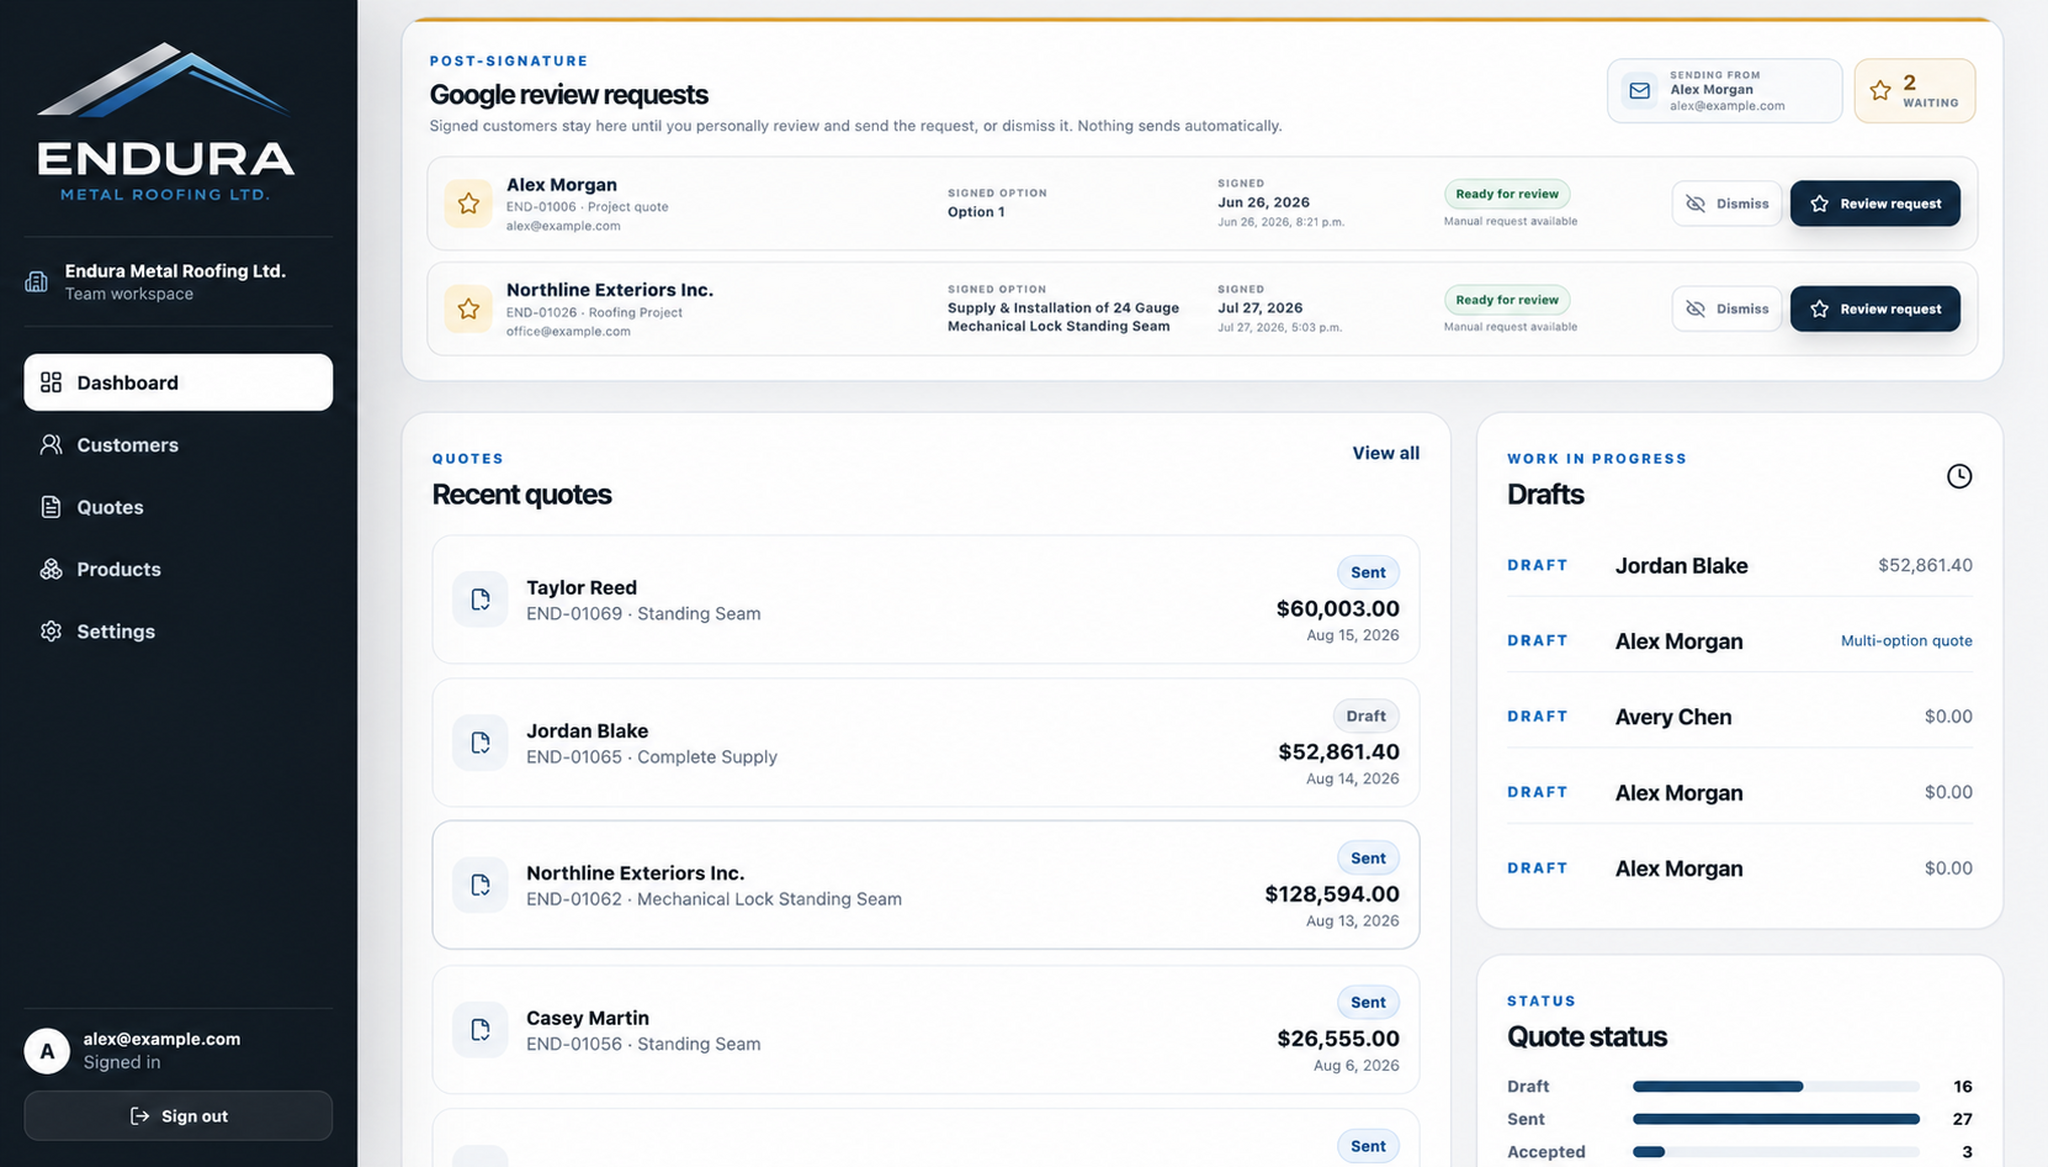Click the Customers person icon
This screenshot has height=1167, width=2048.
51,444
